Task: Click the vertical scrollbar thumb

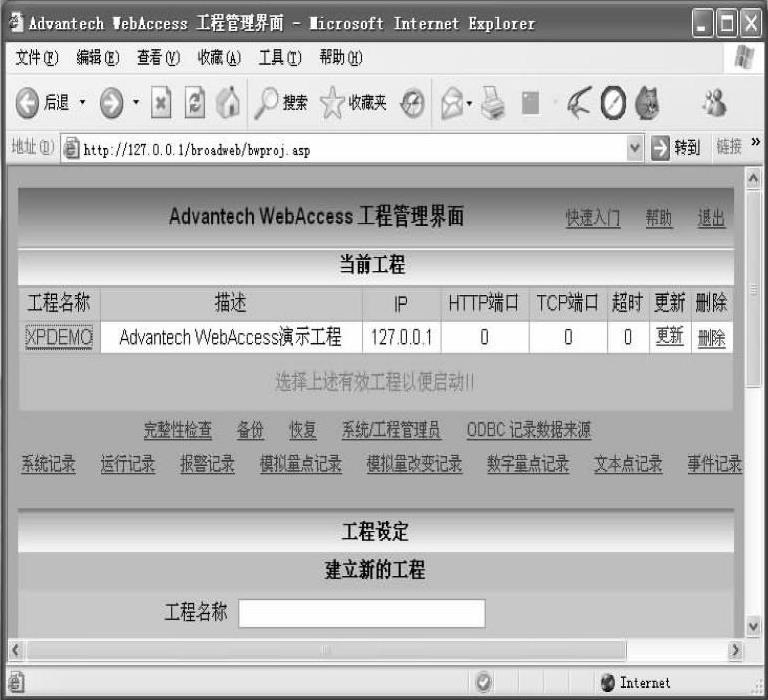Action: [753, 289]
